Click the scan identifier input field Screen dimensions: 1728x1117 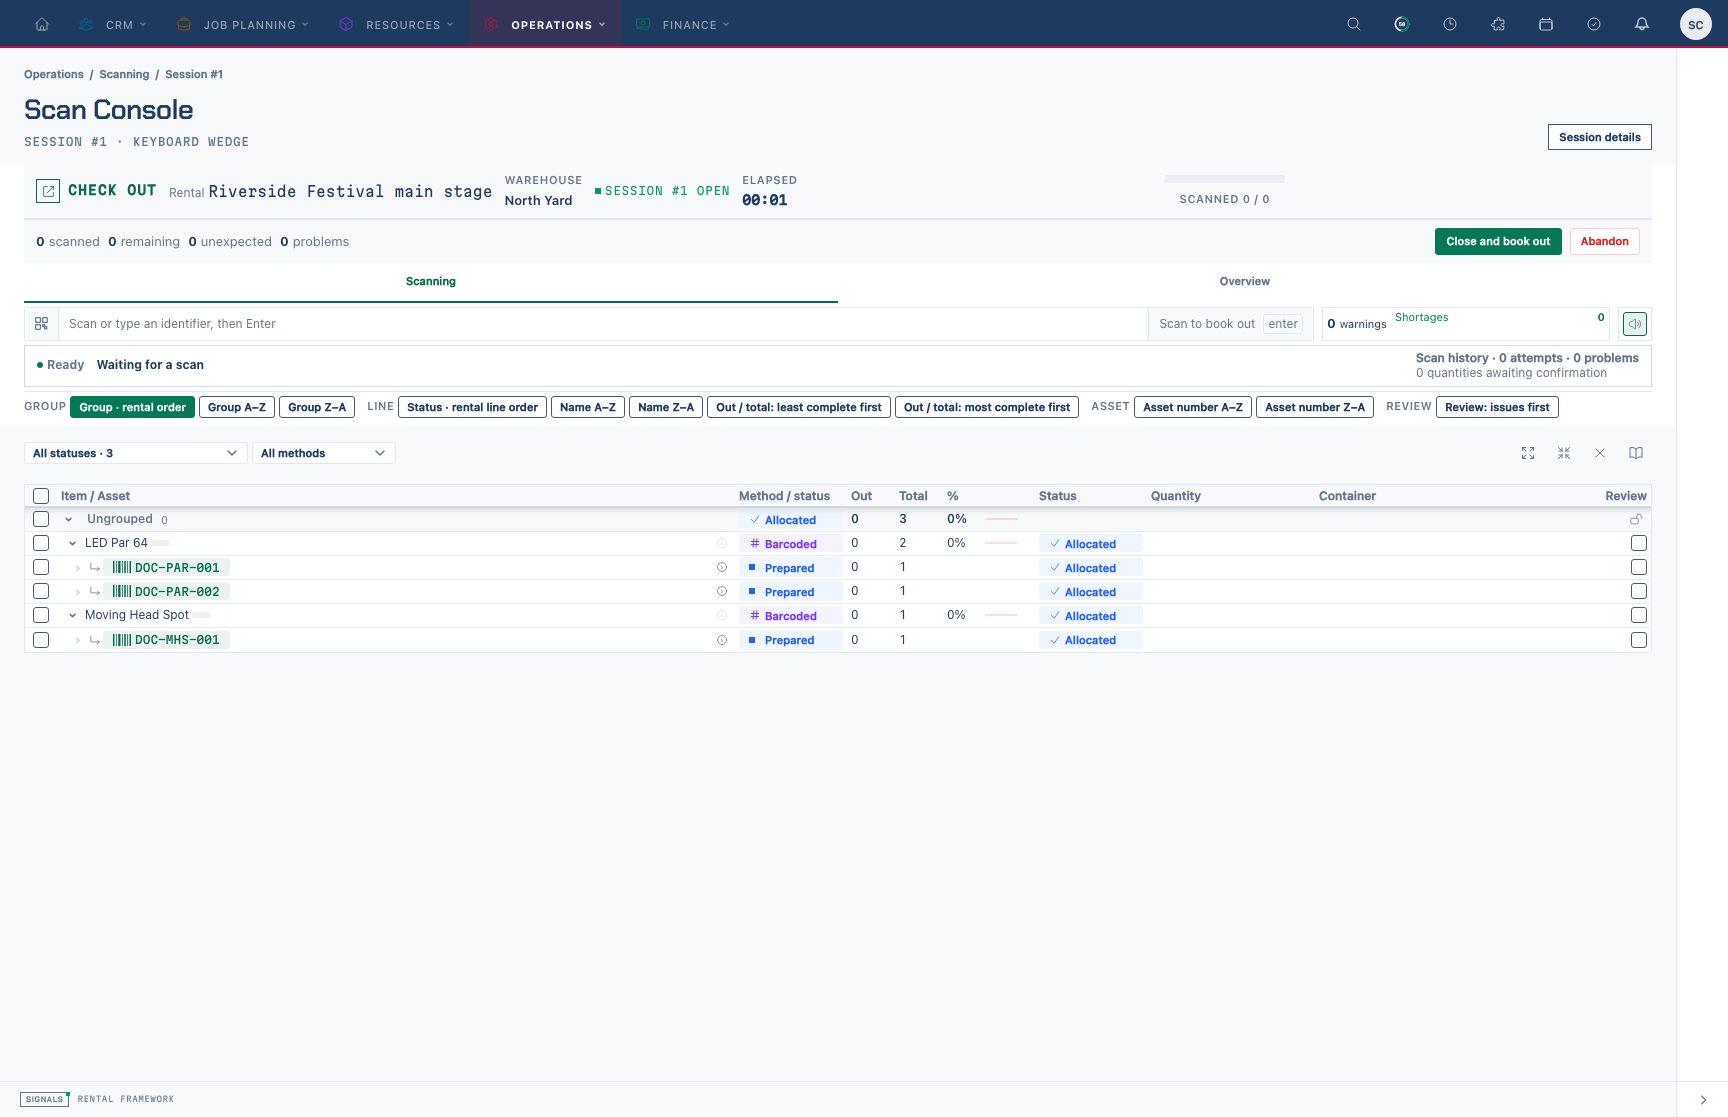tap(603, 324)
